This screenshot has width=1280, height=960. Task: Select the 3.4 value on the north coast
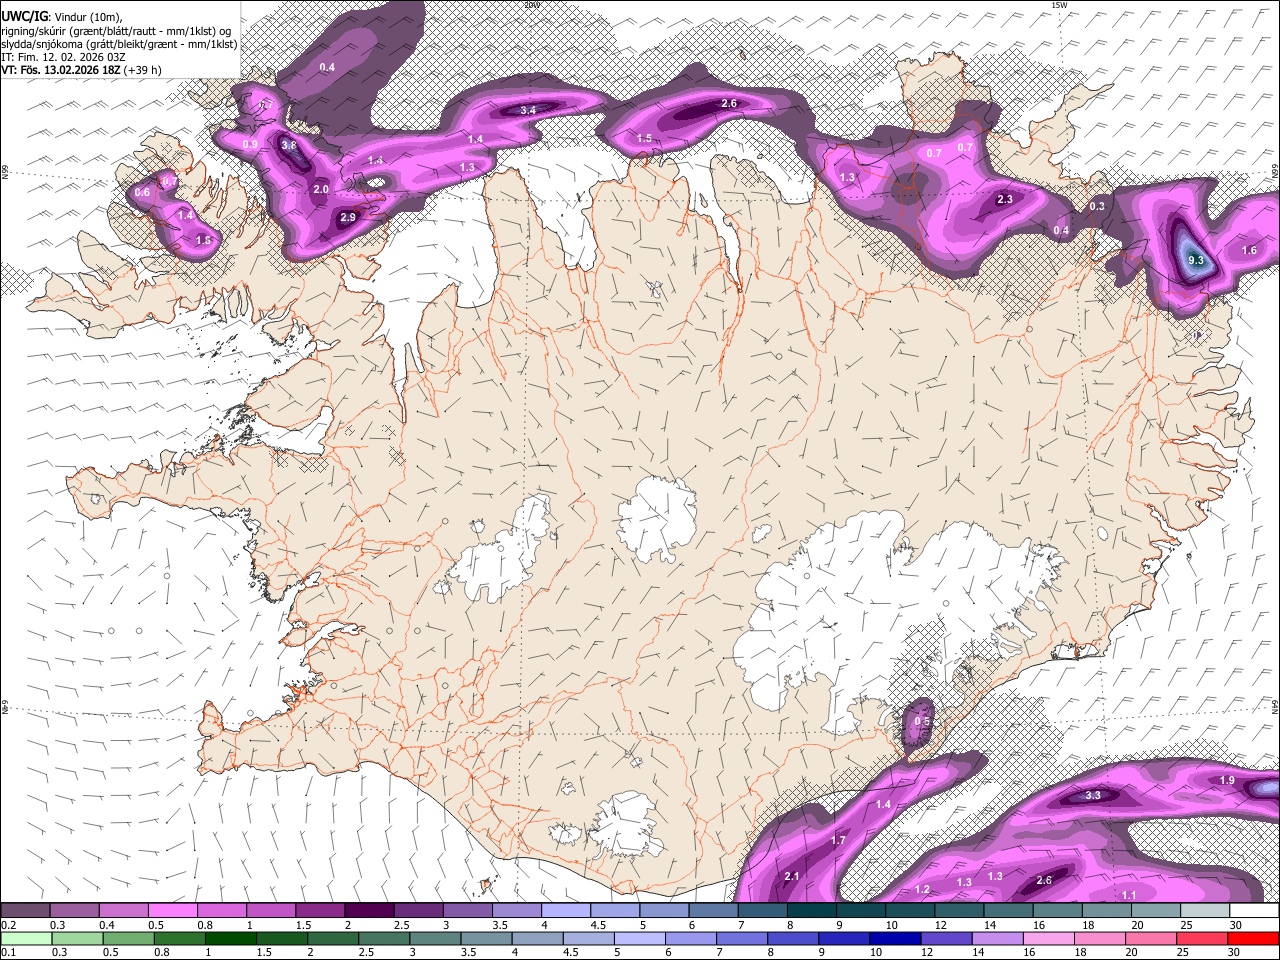528,110
